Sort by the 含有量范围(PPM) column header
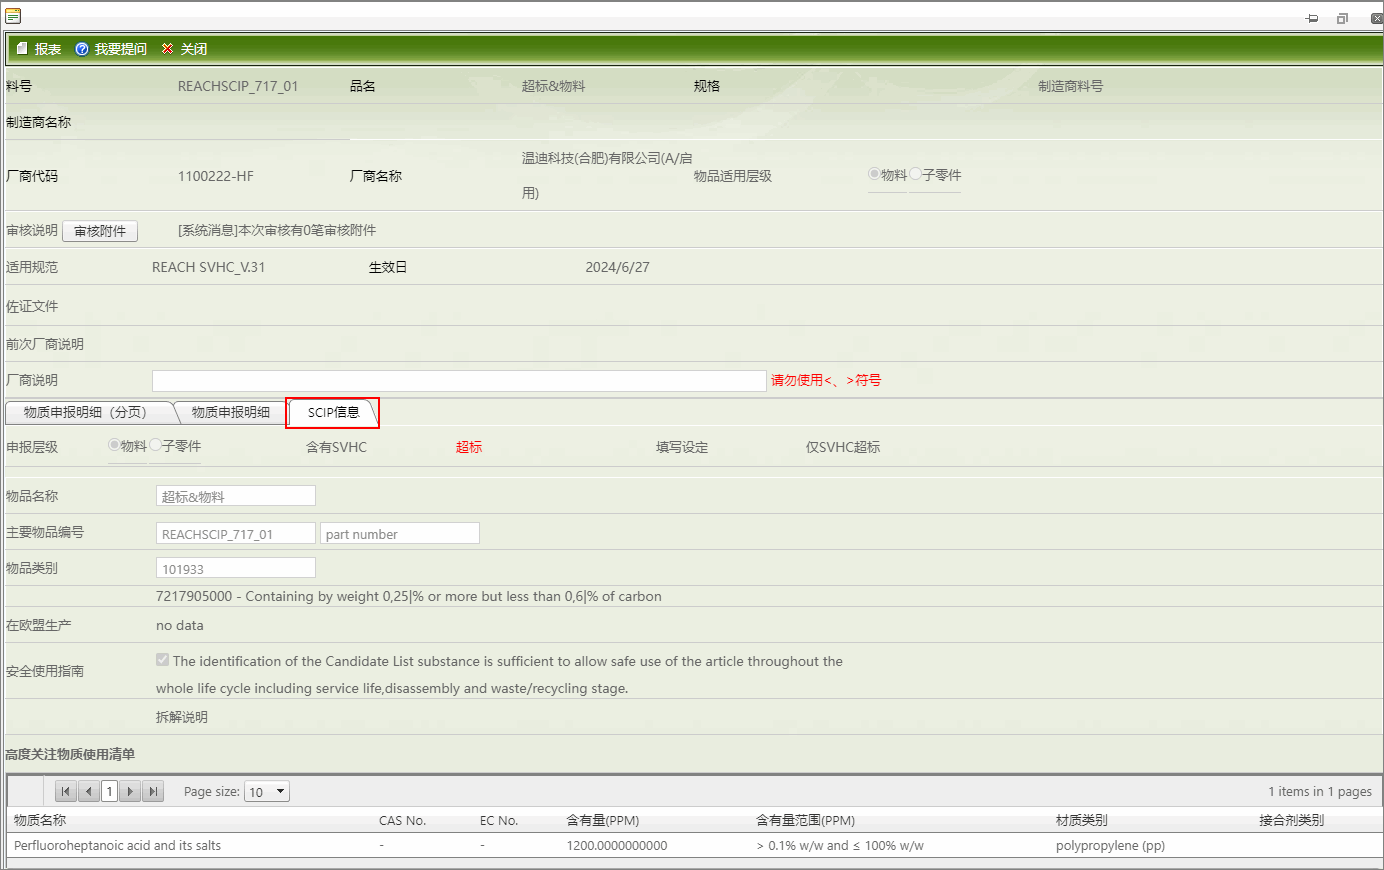1384x870 pixels. click(806, 820)
